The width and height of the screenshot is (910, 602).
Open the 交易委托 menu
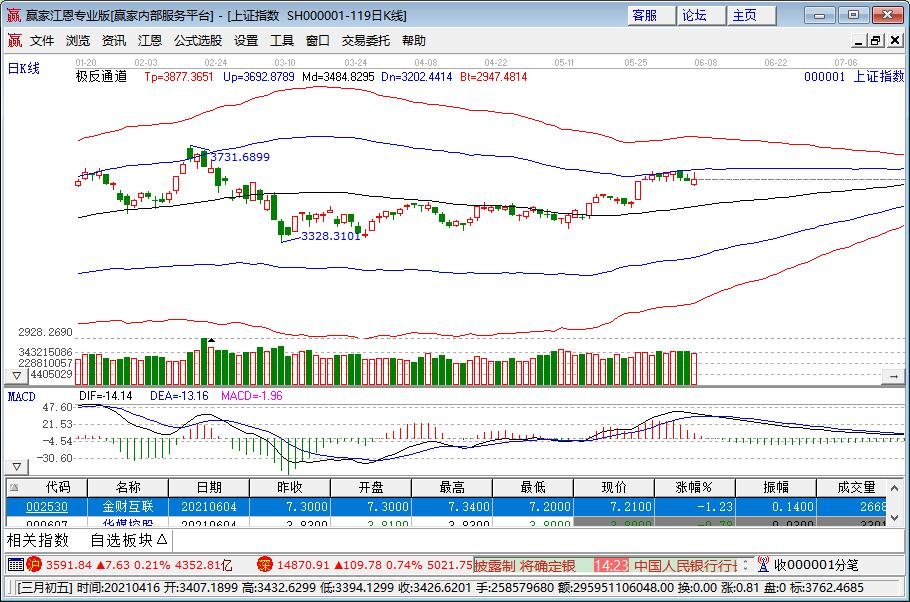366,41
